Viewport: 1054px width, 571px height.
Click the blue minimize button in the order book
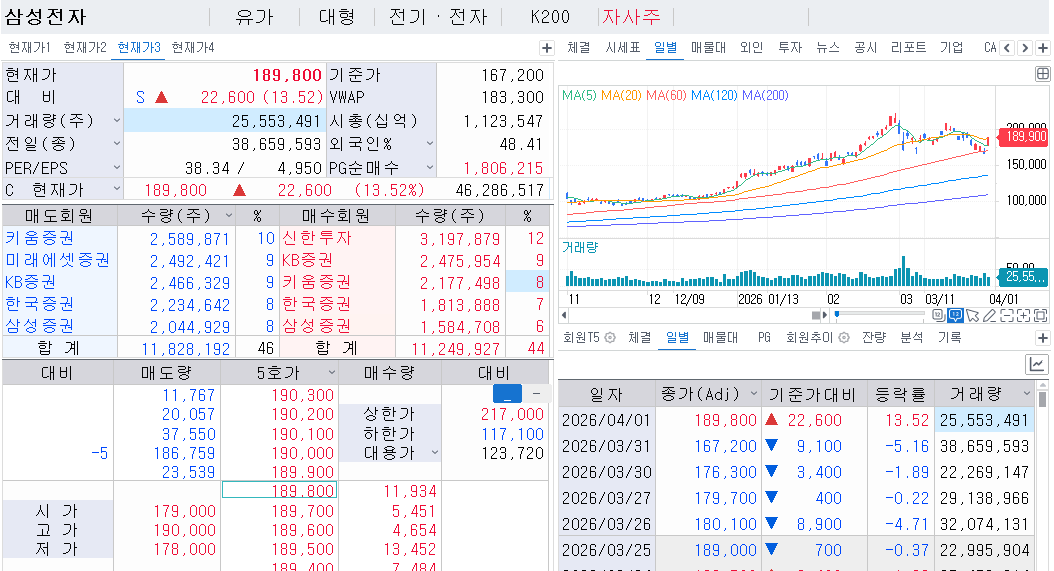click(508, 393)
